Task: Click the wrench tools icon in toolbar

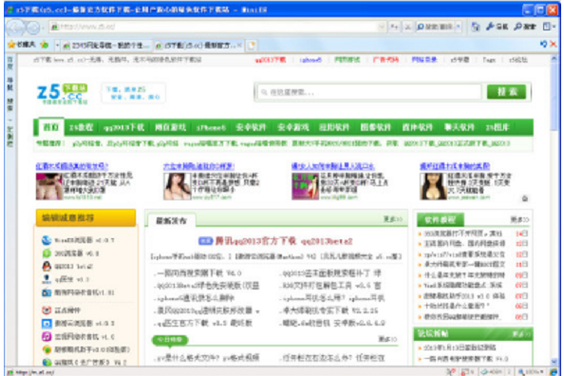Action: point(490,26)
